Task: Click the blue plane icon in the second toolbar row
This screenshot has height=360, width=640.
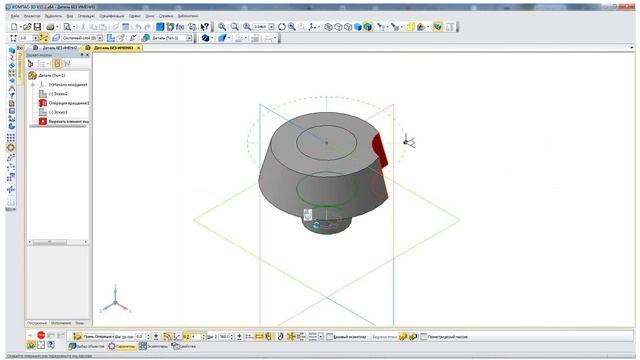Action: (222, 38)
